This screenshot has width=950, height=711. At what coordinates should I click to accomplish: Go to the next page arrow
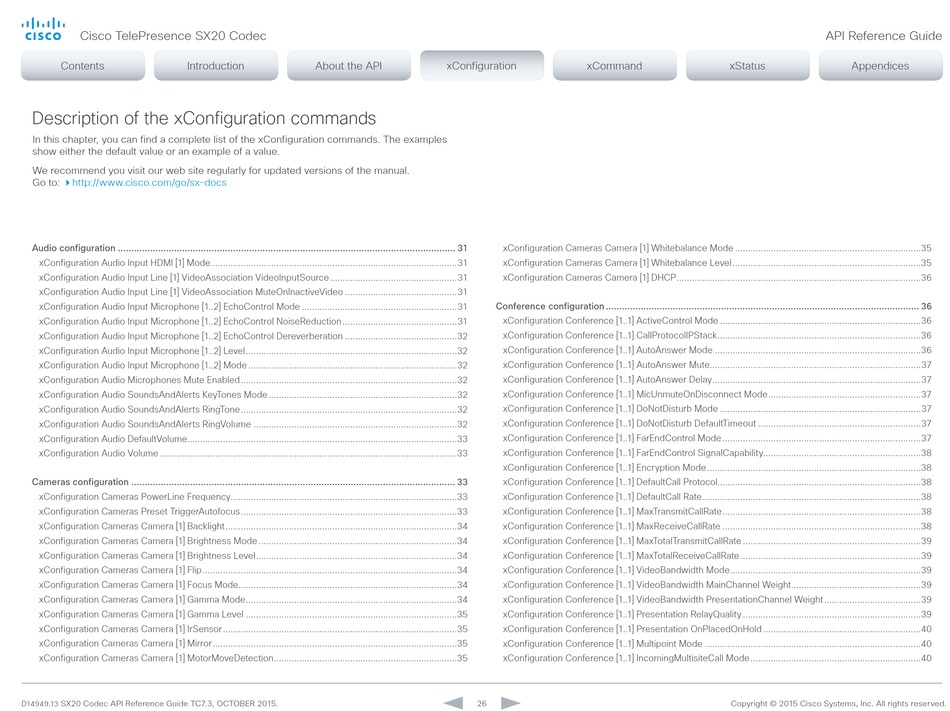[x=510, y=703]
